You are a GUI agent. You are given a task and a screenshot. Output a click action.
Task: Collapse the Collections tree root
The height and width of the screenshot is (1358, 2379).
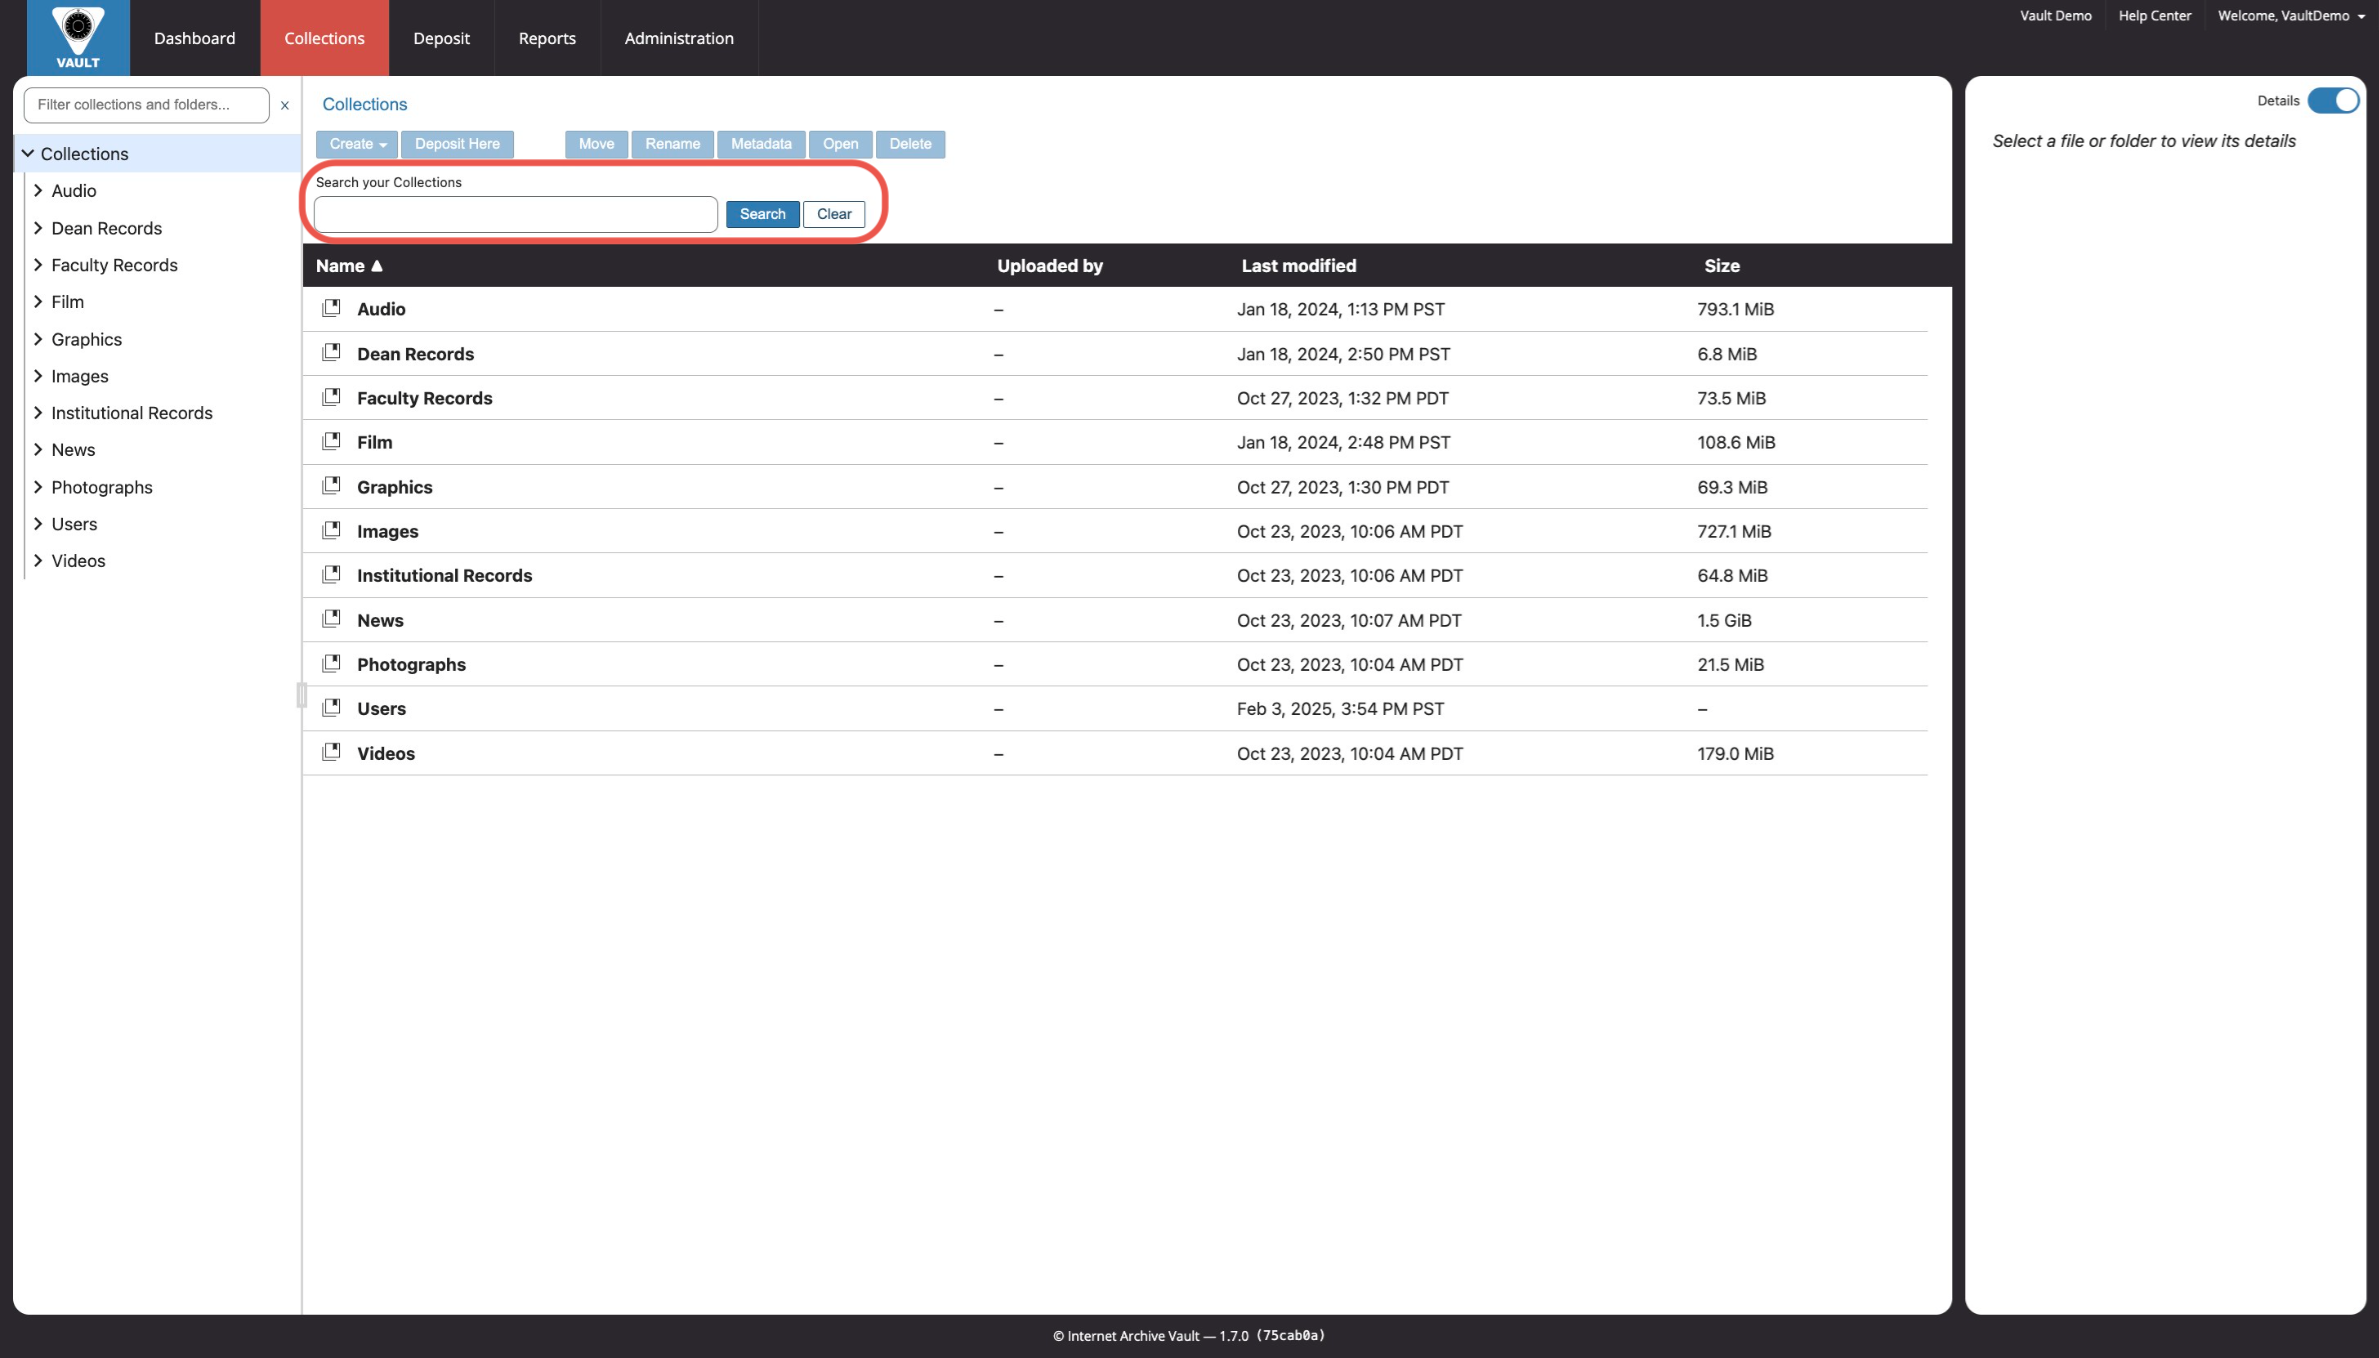pos(28,153)
